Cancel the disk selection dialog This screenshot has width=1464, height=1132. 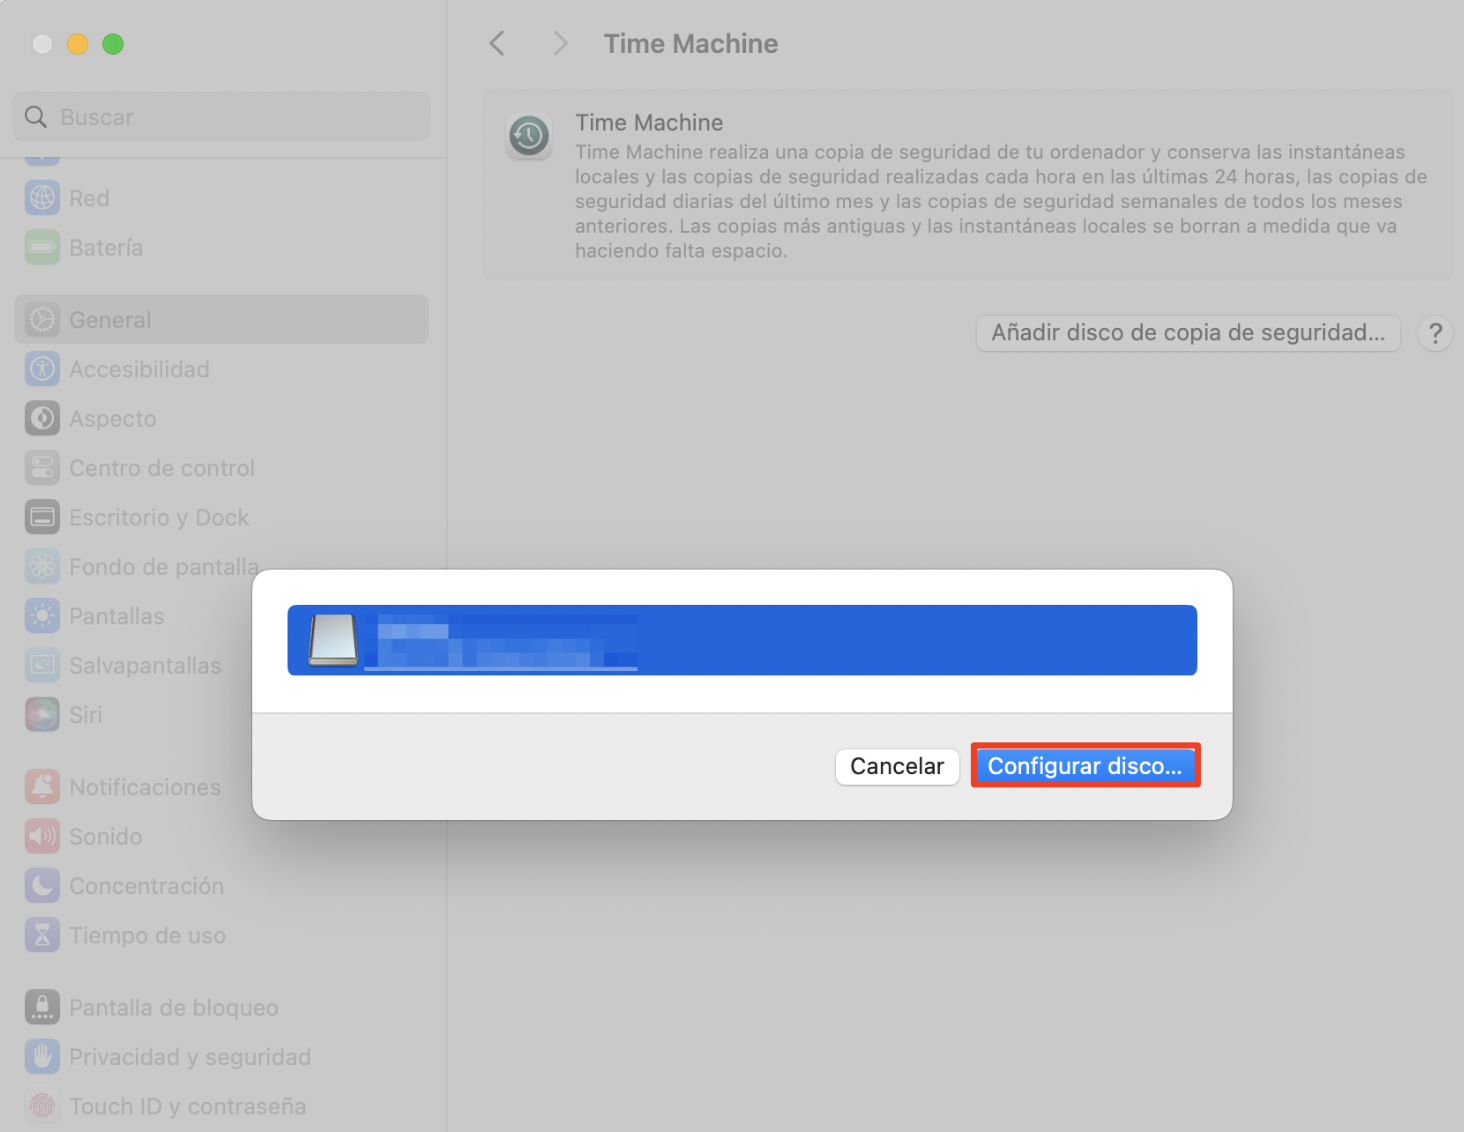(897, 766)
